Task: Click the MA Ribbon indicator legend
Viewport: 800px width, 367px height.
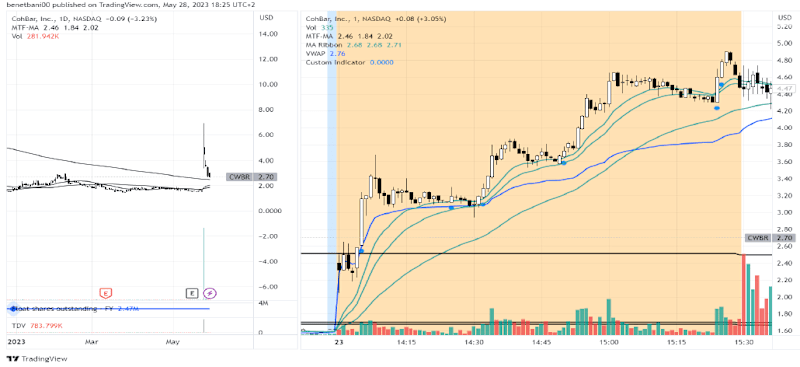Action: 353,44
